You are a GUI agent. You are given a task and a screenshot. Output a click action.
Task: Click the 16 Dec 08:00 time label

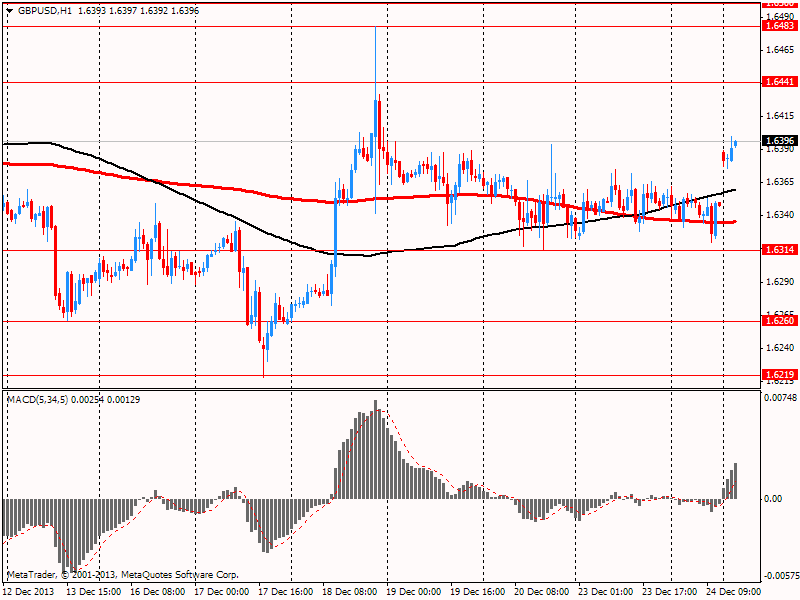(x=158, y=591)
